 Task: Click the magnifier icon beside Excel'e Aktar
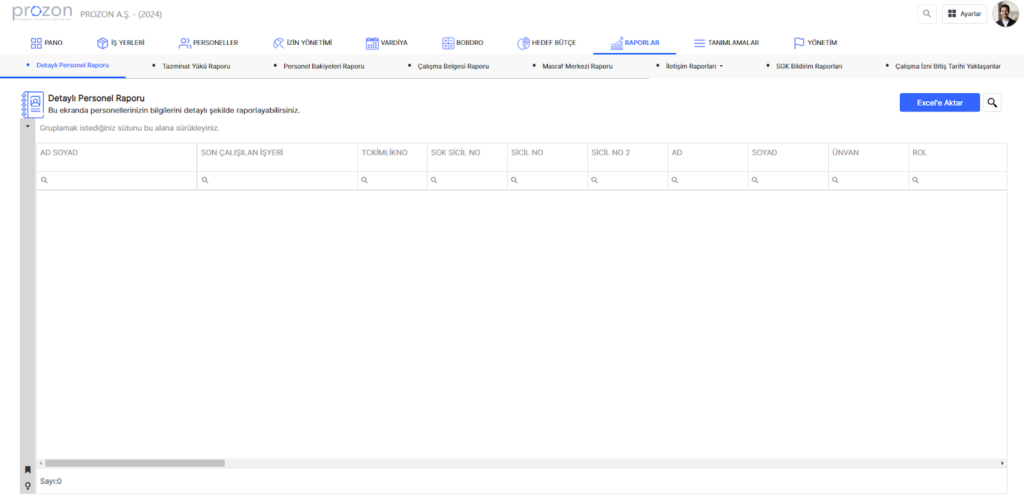coord(992,103)
